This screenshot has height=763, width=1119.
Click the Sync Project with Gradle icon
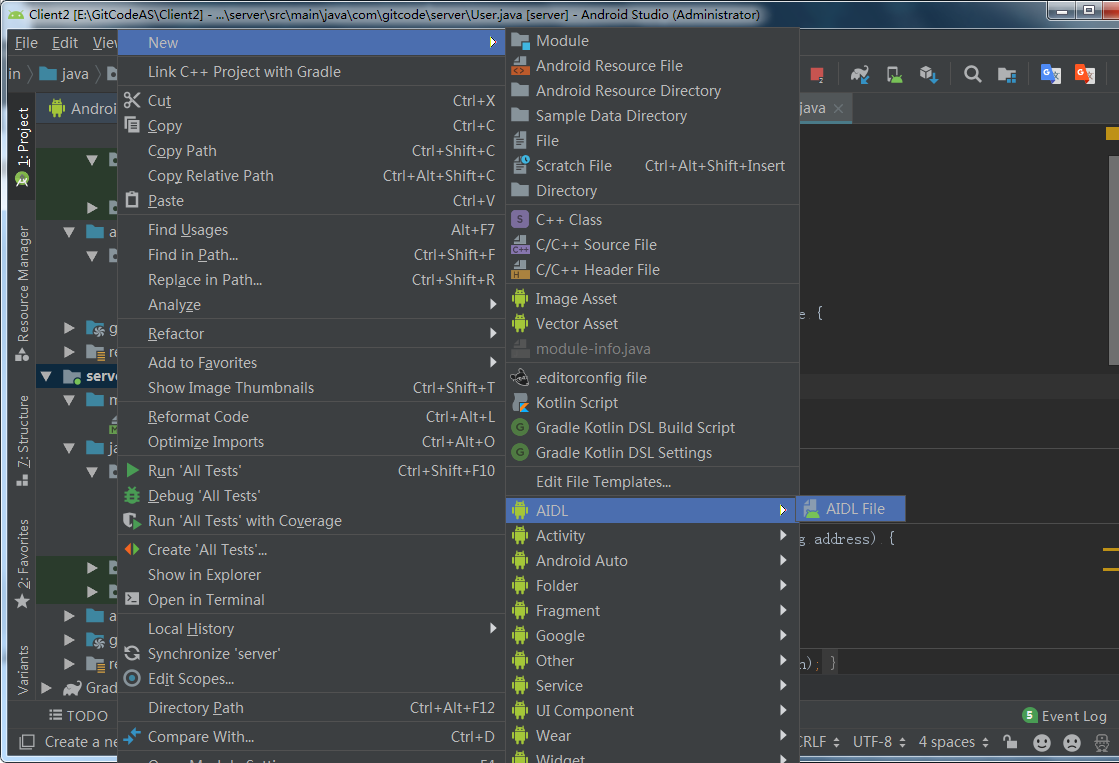[860, 74]
